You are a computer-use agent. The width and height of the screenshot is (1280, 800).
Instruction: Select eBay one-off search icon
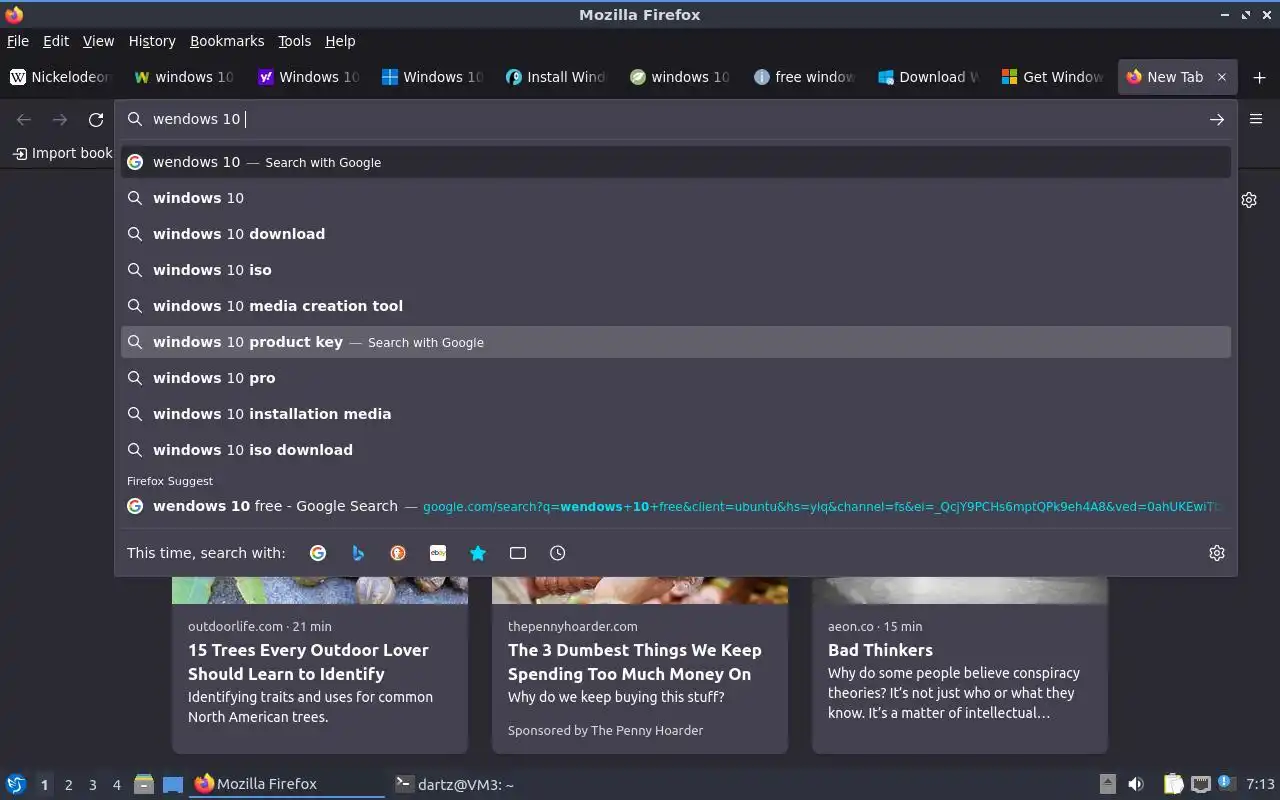click(x=438, y=553)
